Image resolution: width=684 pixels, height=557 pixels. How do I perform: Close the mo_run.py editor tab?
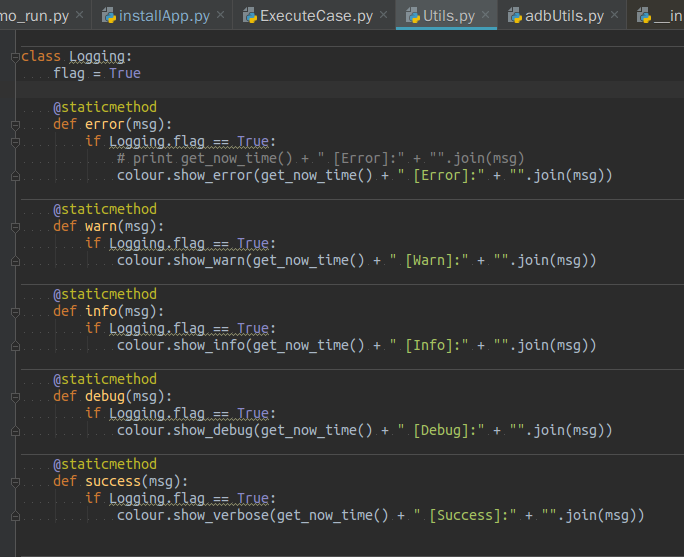(x=80, y=16)
